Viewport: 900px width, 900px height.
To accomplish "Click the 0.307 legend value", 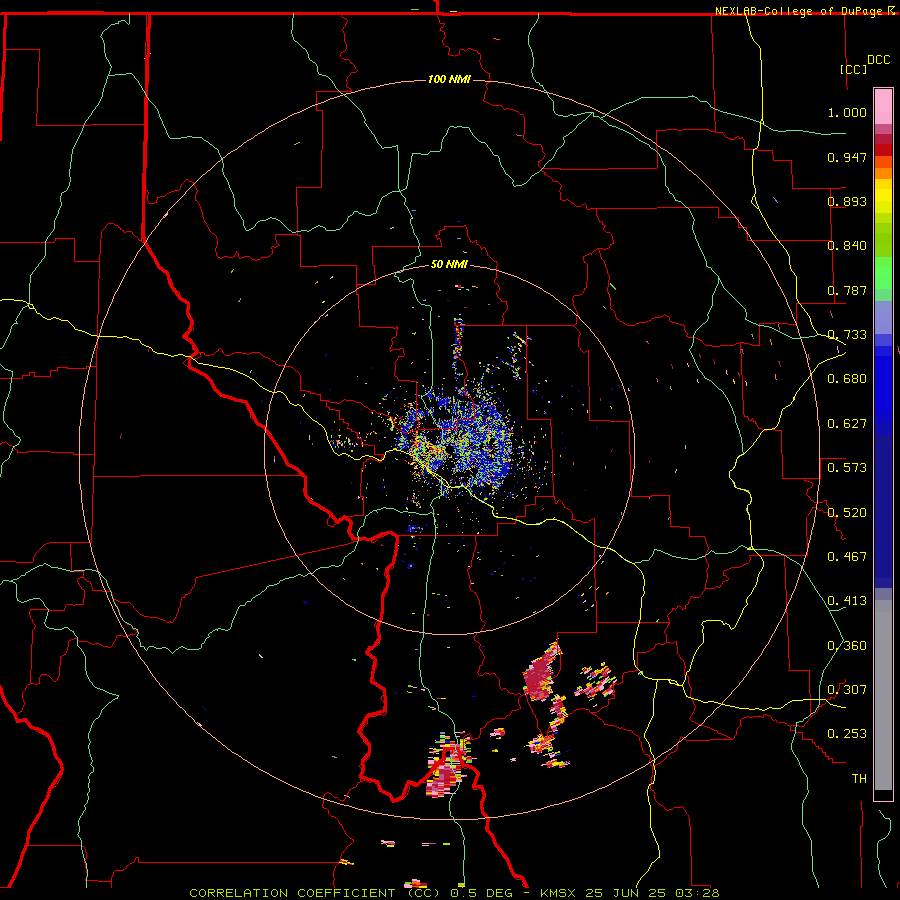I will pyautogui.click(x=847, y=690).
